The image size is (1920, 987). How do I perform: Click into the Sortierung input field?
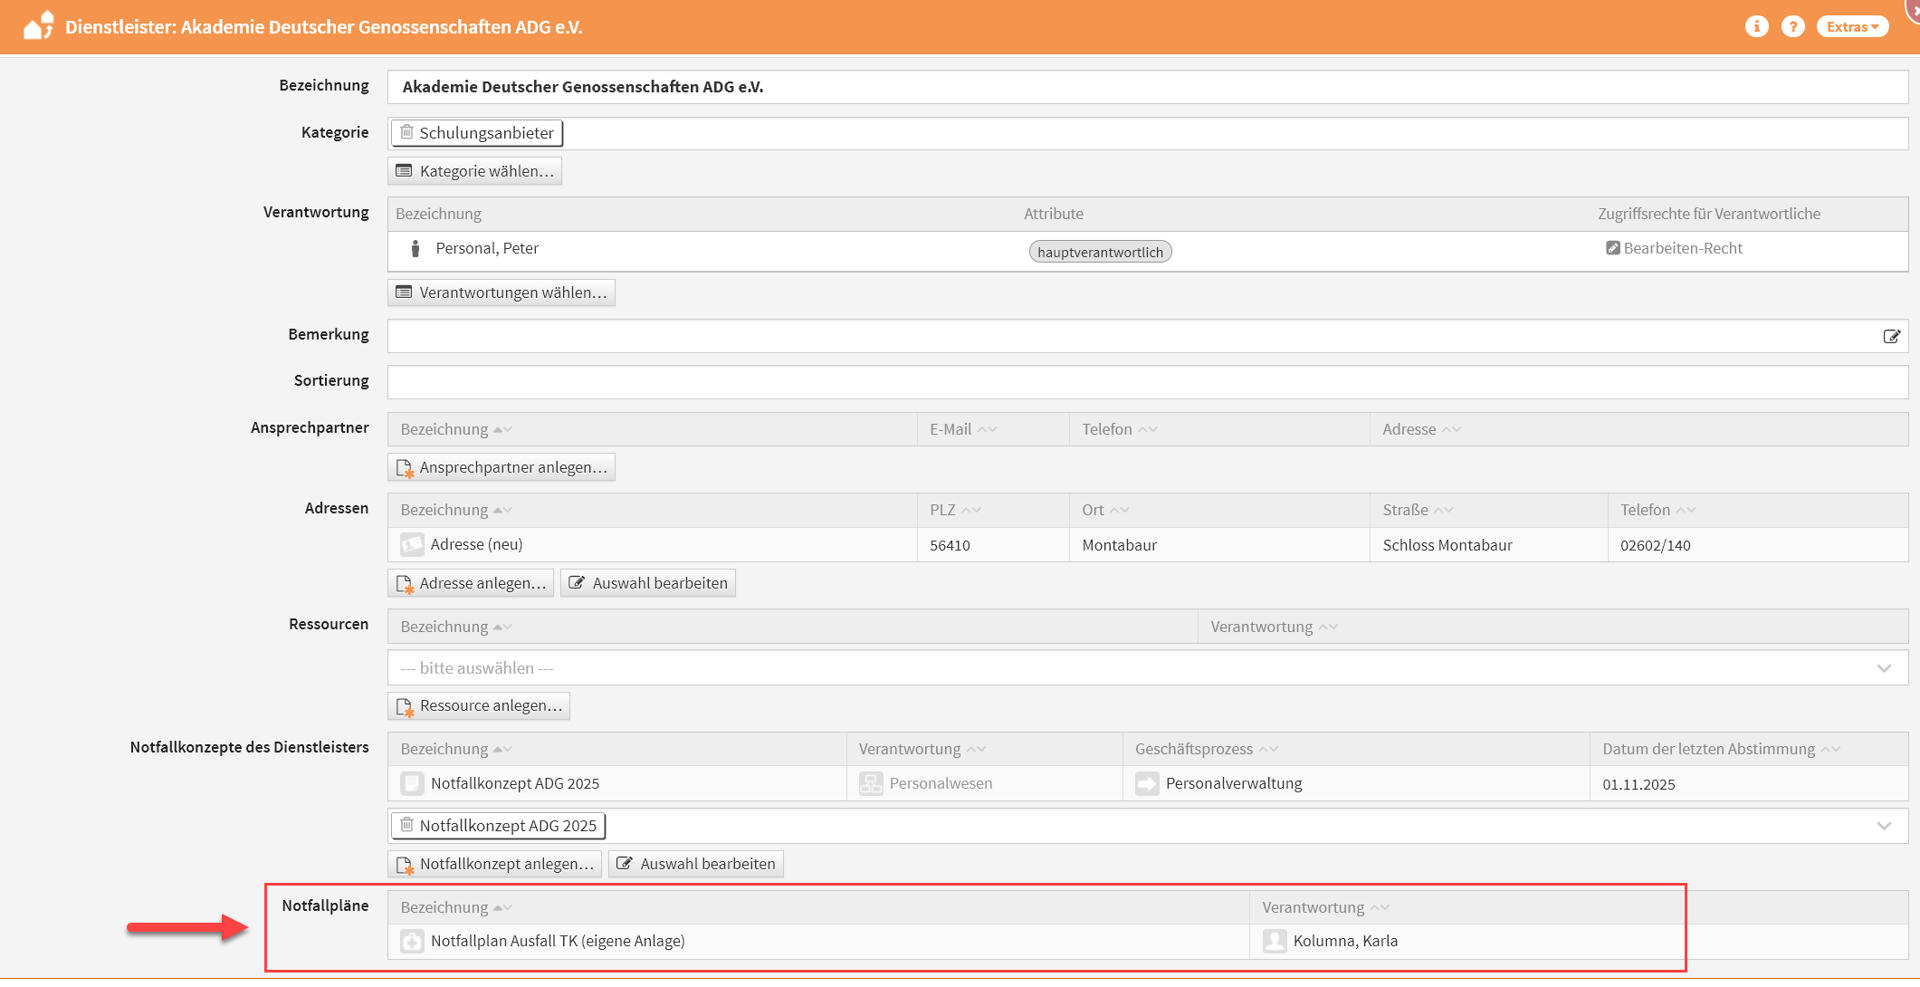point(1147,382)
